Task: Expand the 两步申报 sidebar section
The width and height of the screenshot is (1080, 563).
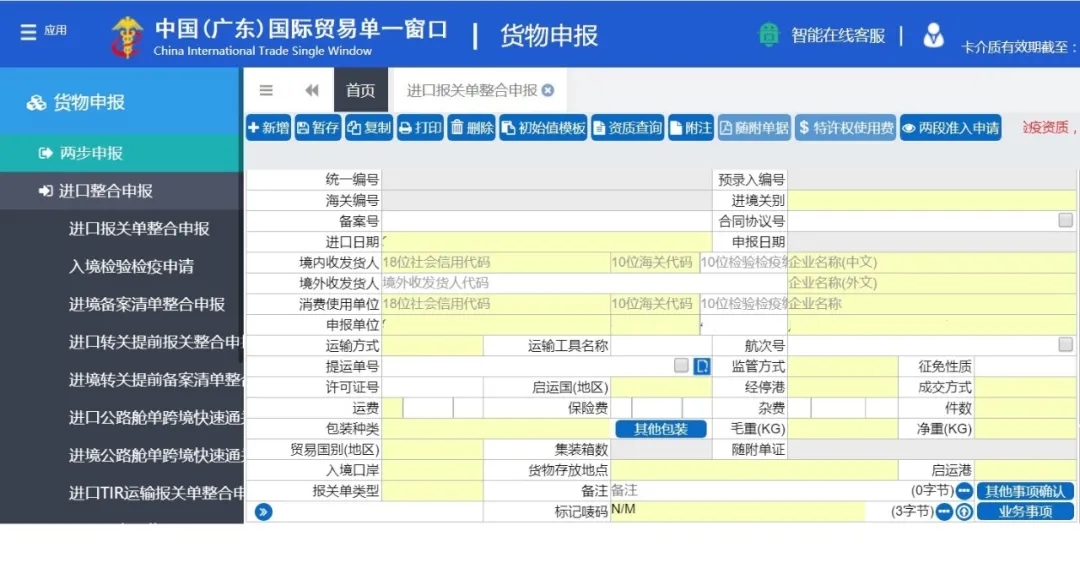Action: click(x=91, y=153)
